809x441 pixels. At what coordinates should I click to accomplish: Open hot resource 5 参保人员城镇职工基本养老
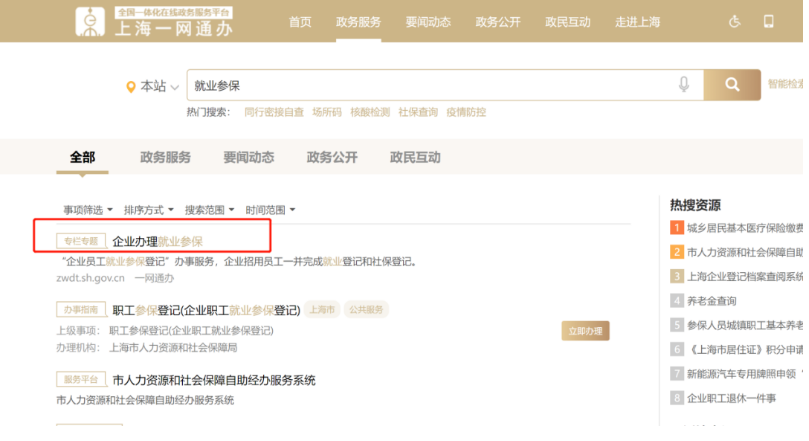click(x=737, y=325)
